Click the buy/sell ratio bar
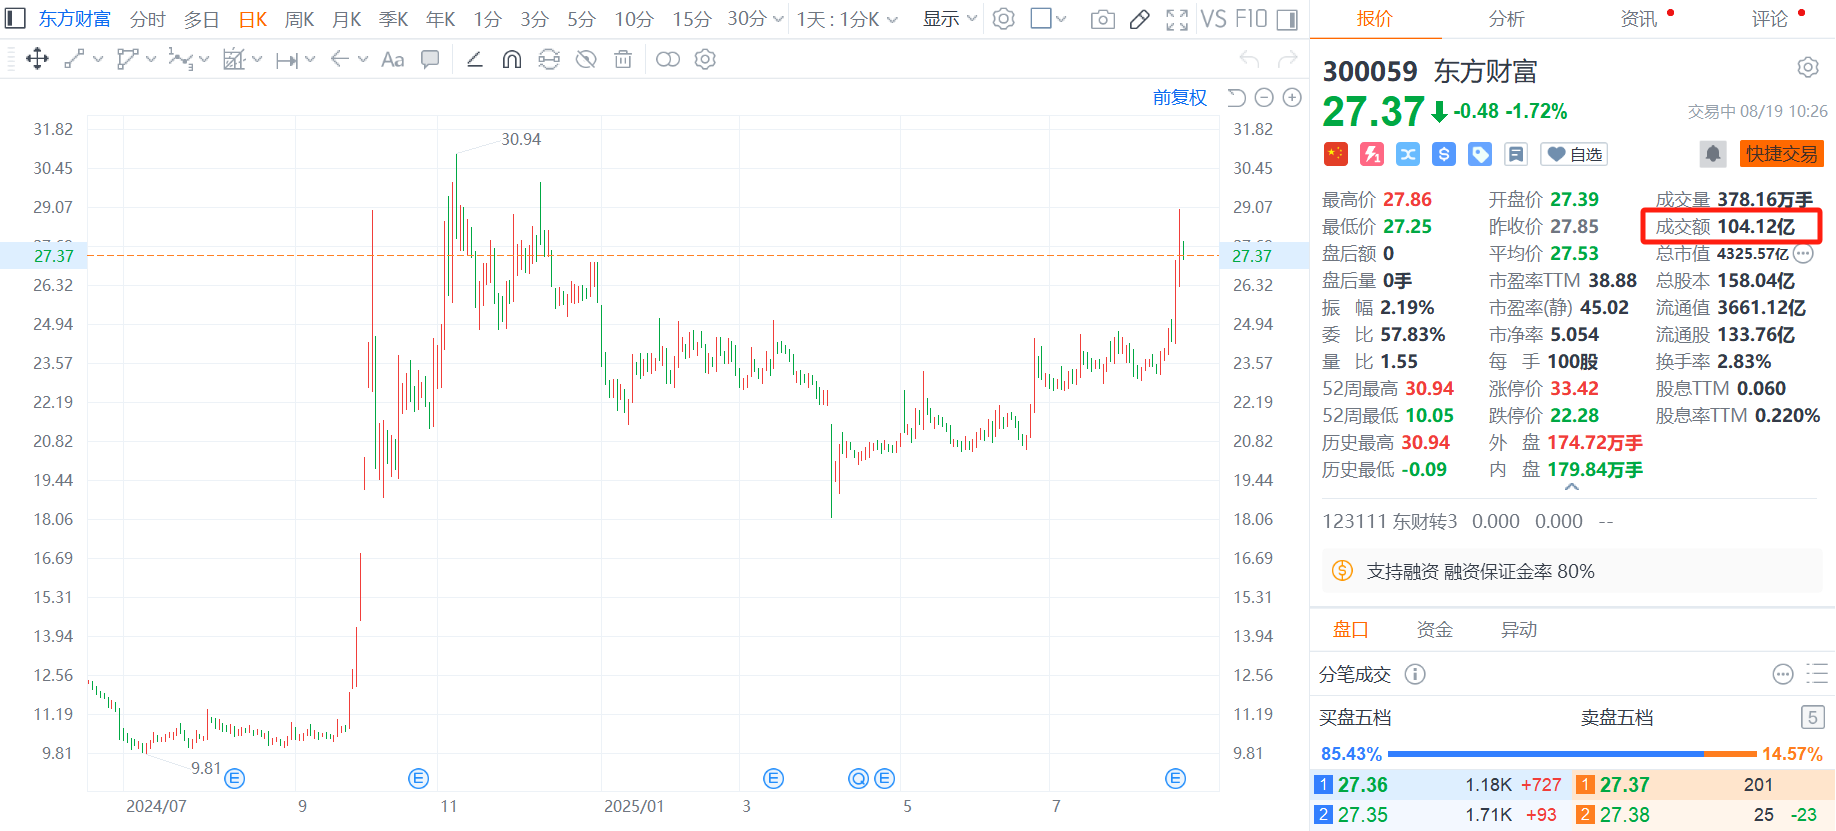Screen dimensions: 1836x831 [x=1572, y=754]
